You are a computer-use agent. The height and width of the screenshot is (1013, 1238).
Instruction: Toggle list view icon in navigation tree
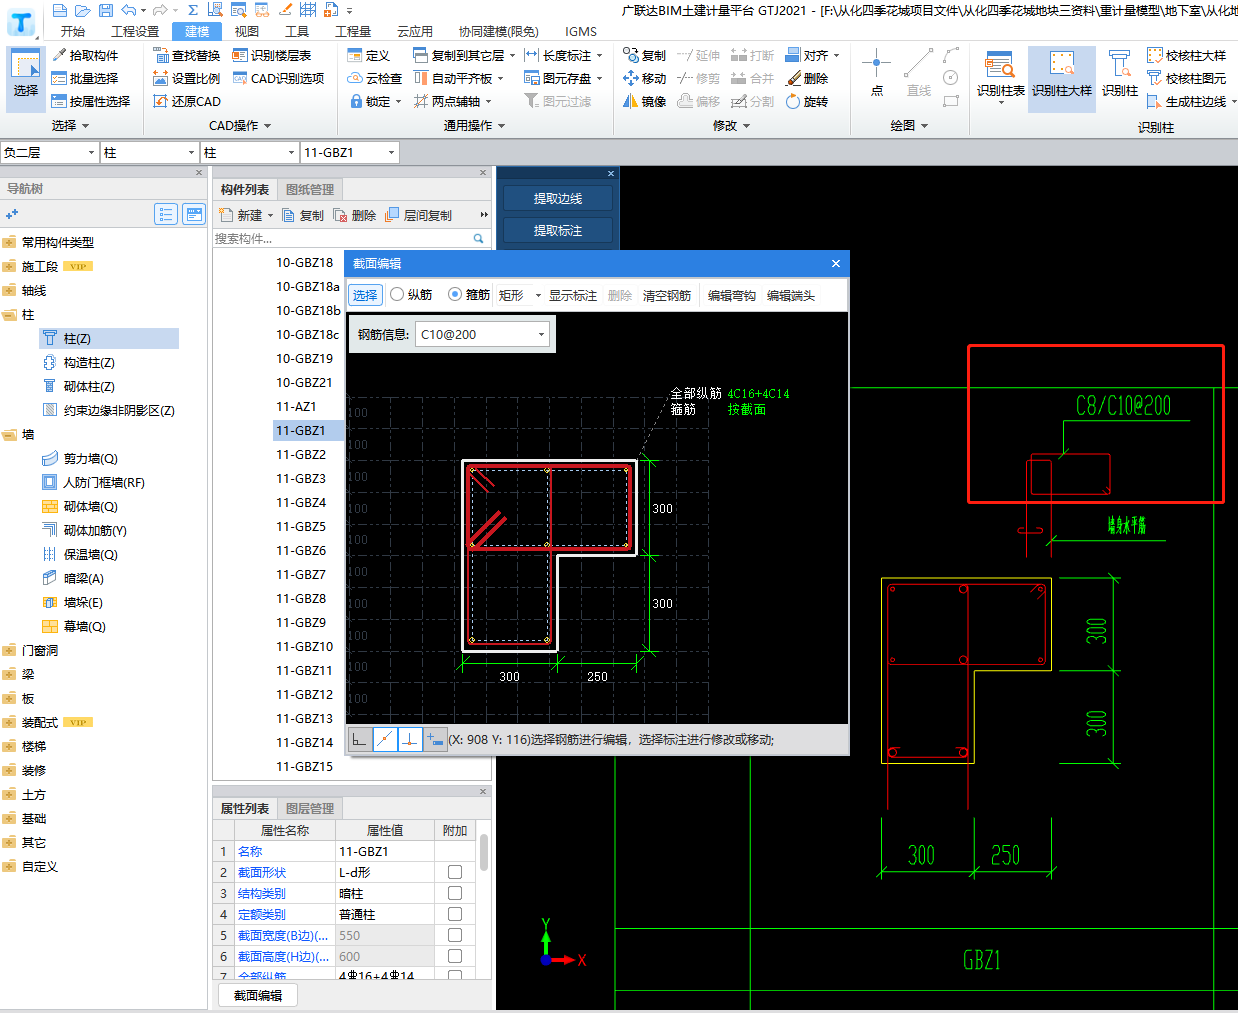[166, 214]
